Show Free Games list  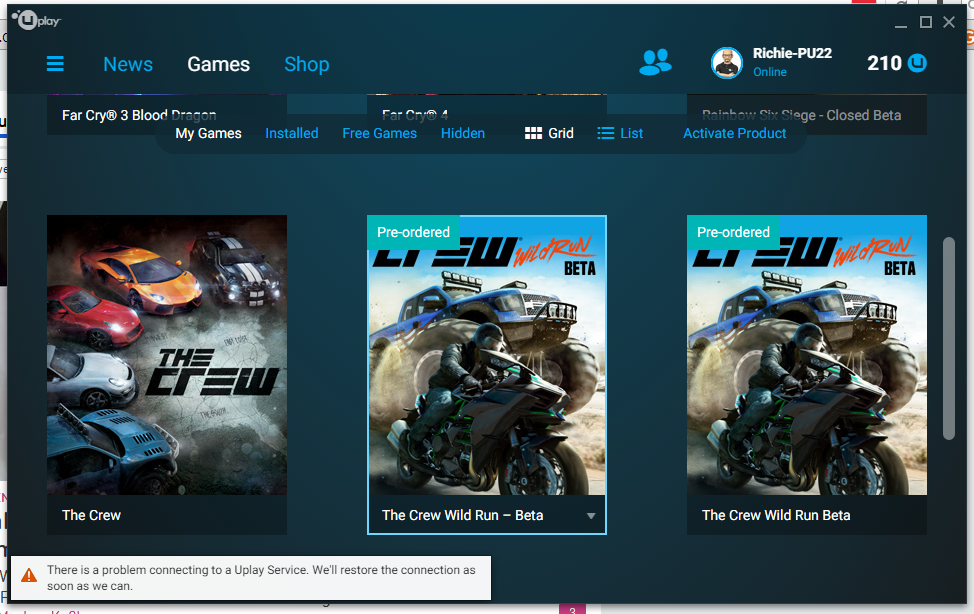(x=380, y=133)
